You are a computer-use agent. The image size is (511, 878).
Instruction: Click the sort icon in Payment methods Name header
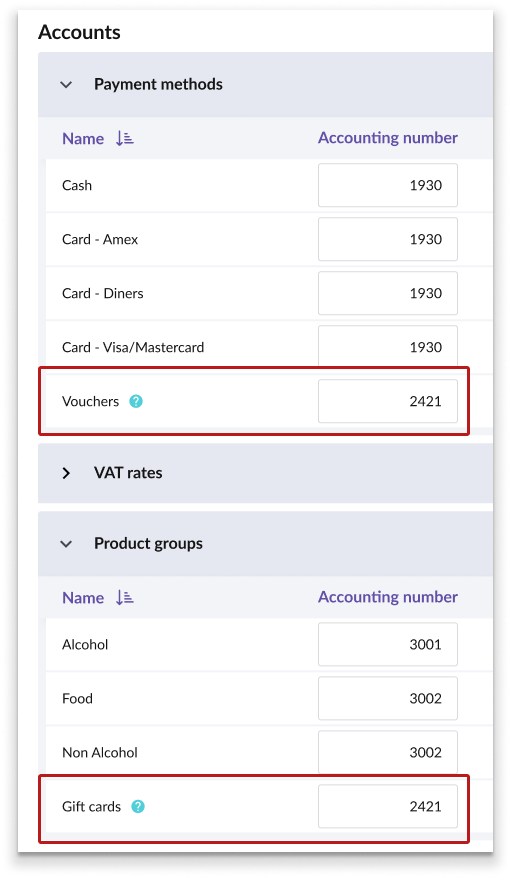[x=124, y=138]
